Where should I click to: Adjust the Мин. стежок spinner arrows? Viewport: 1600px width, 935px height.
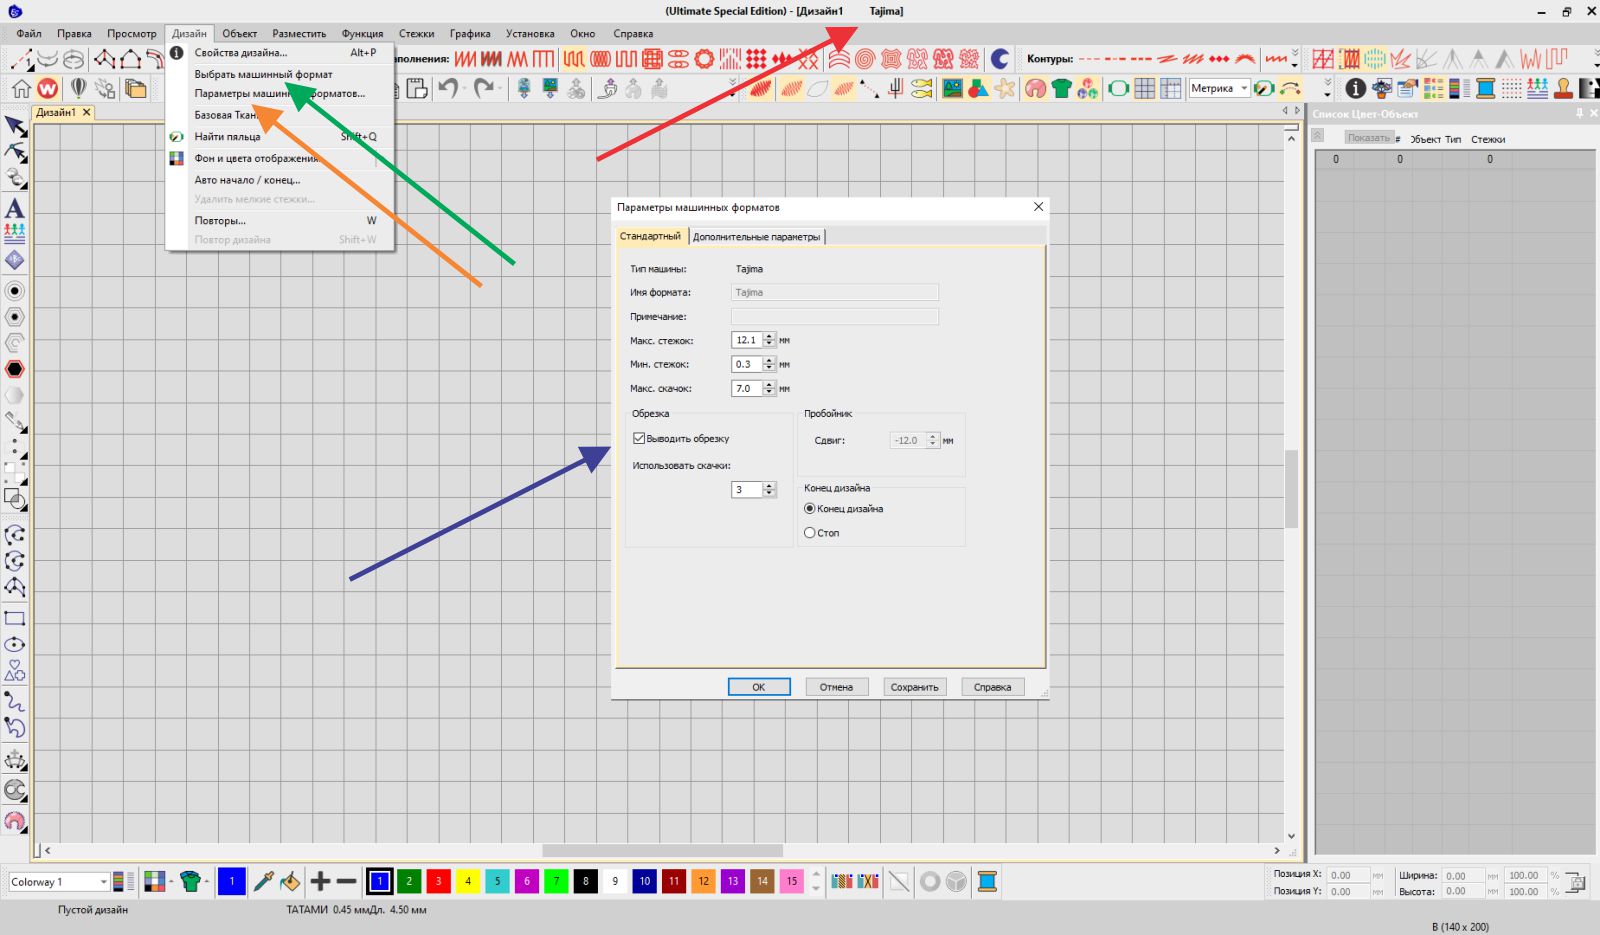click(769, 364)
